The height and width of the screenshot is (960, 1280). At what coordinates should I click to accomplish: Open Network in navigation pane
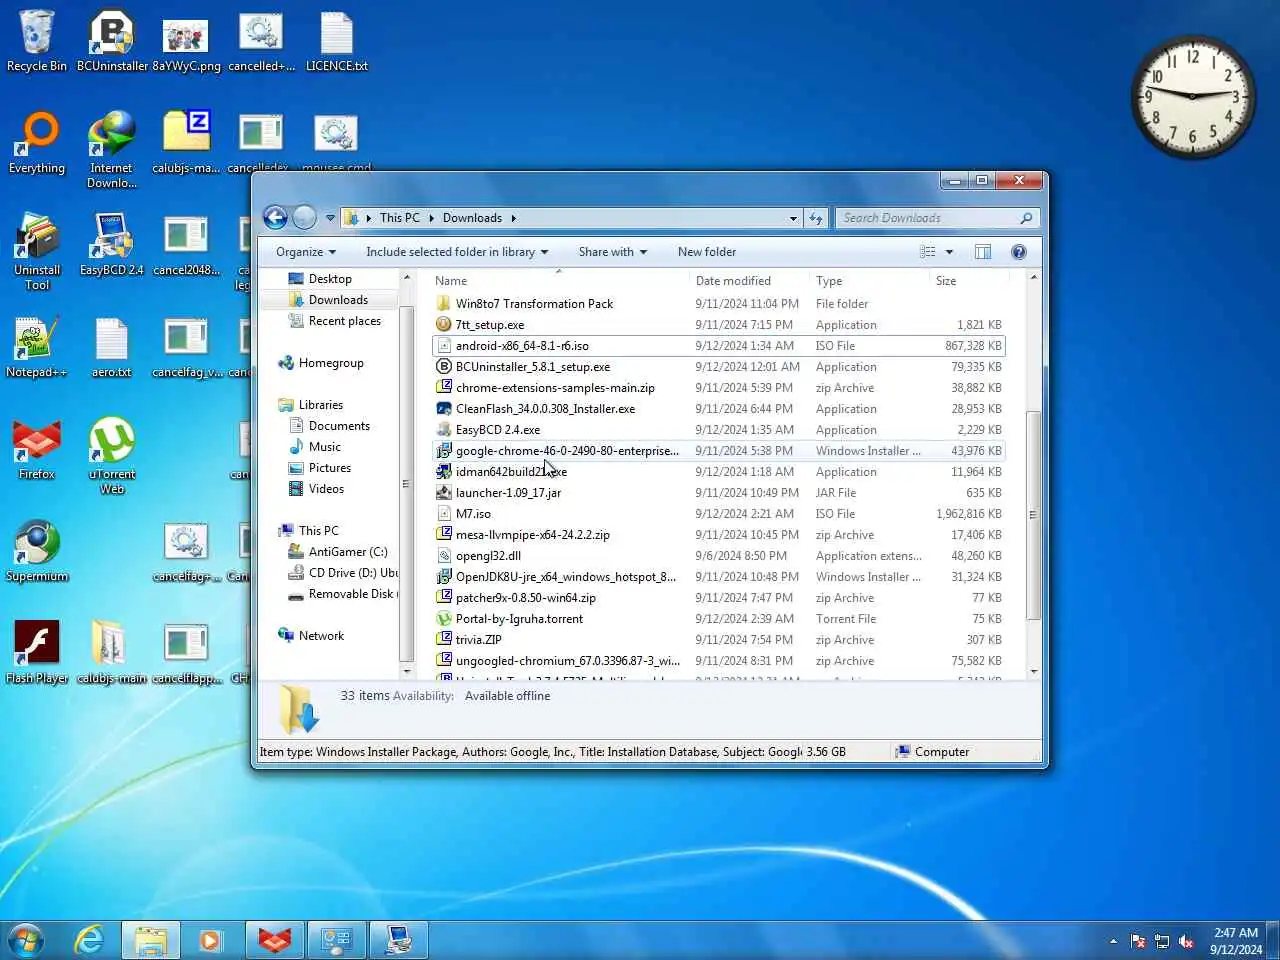point(321,636)
